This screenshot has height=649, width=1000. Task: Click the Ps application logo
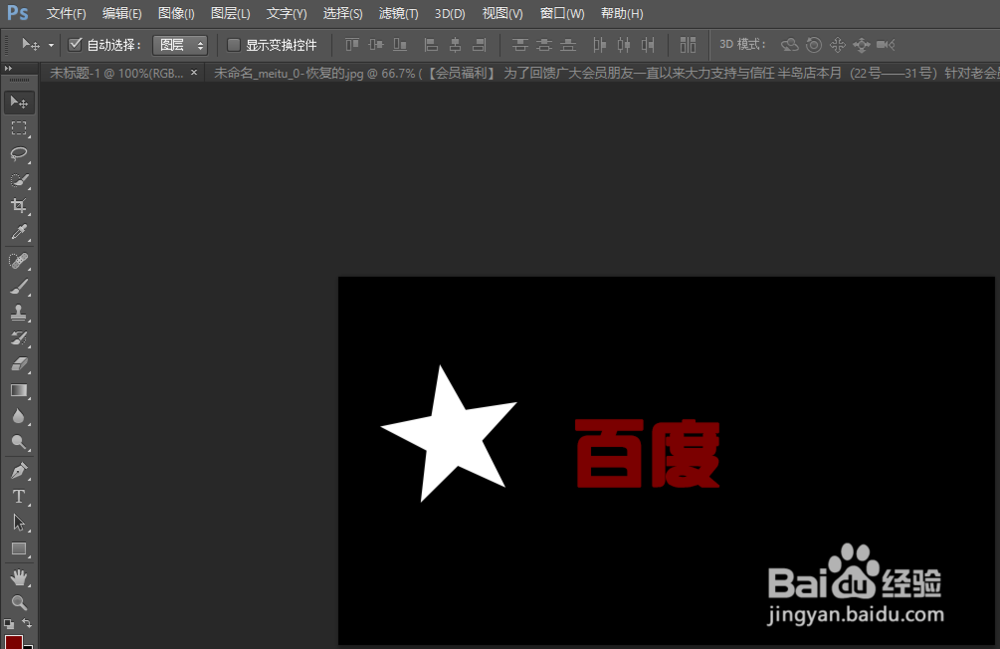click(x=17, y=13)
